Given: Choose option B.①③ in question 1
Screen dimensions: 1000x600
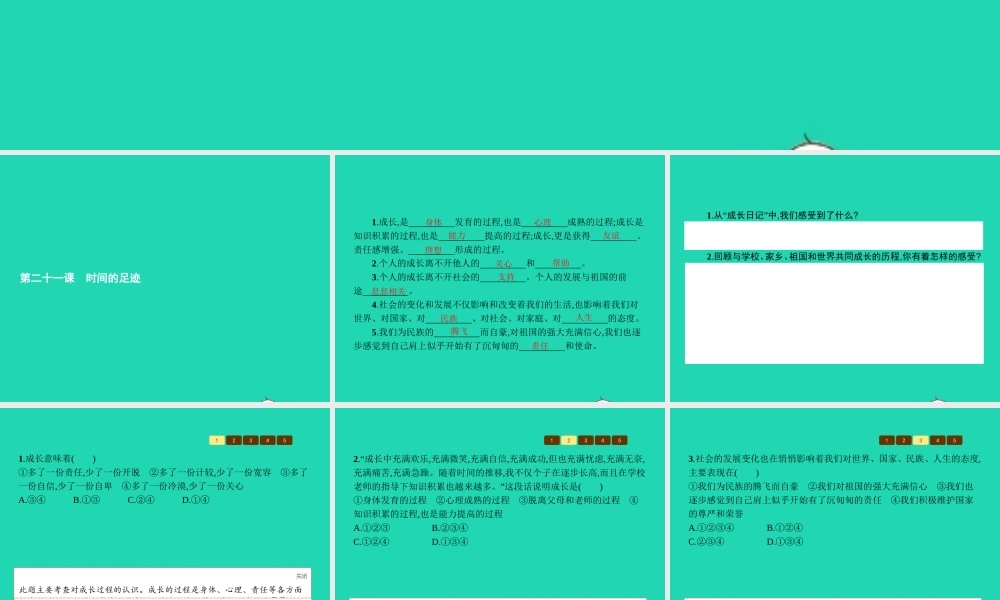Looking at the screenshot, I should point(86,500).
